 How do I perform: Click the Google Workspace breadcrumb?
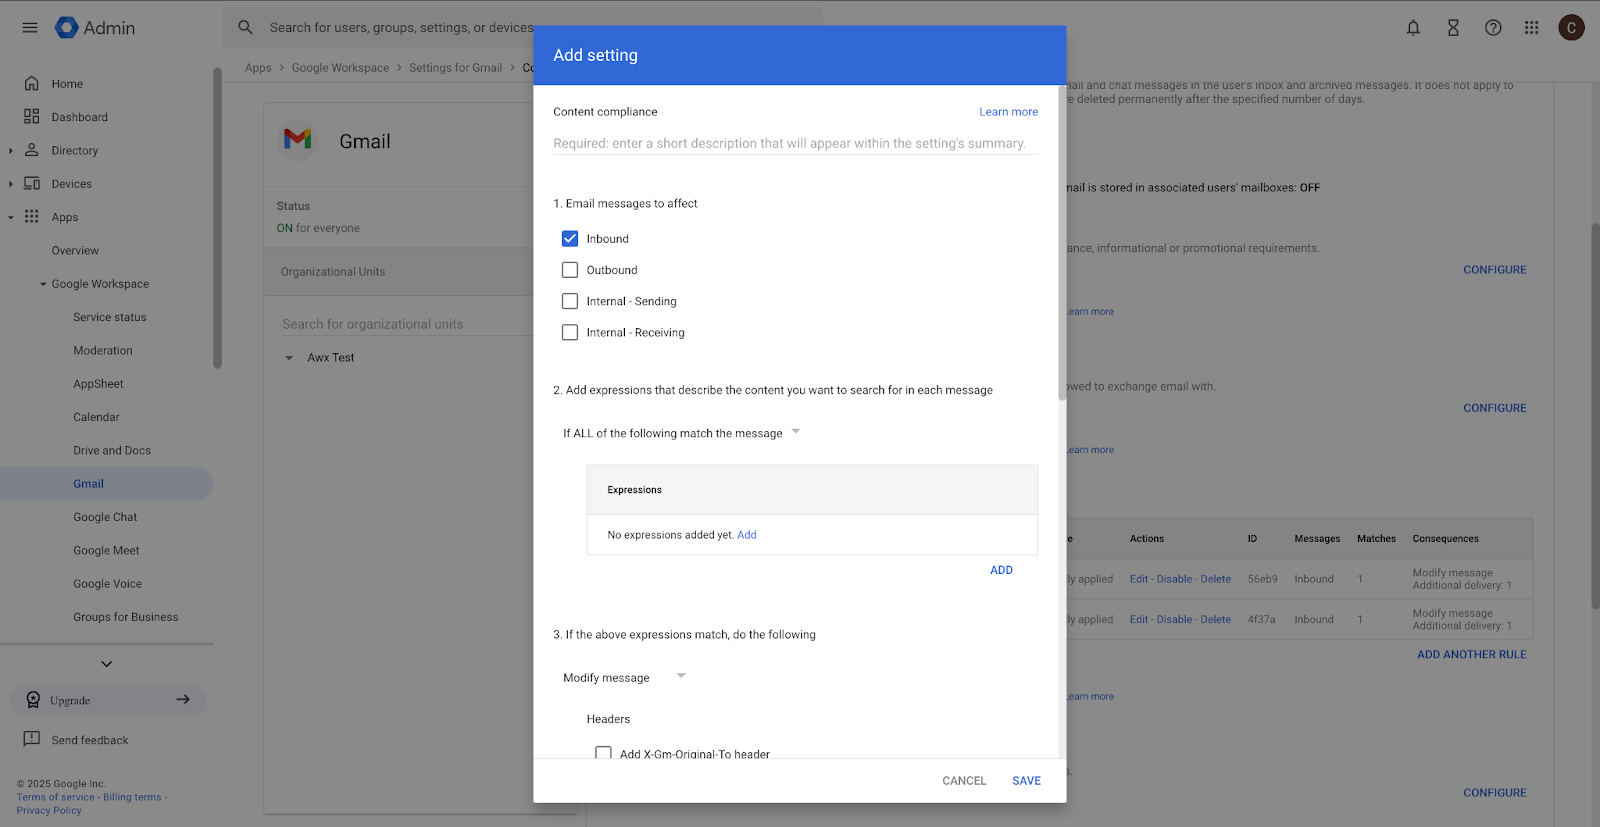pos(340,68)
